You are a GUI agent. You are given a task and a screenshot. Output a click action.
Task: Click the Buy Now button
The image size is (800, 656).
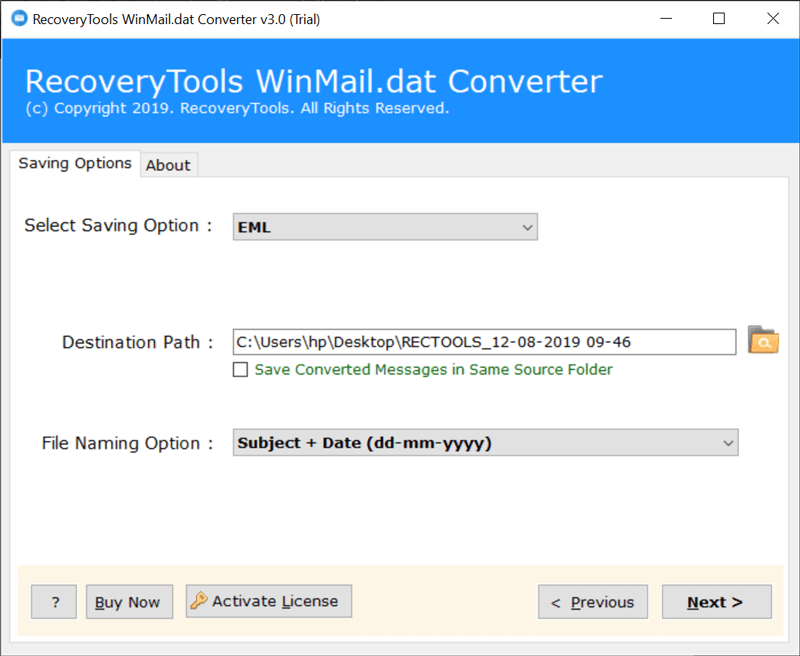point(129,602)
